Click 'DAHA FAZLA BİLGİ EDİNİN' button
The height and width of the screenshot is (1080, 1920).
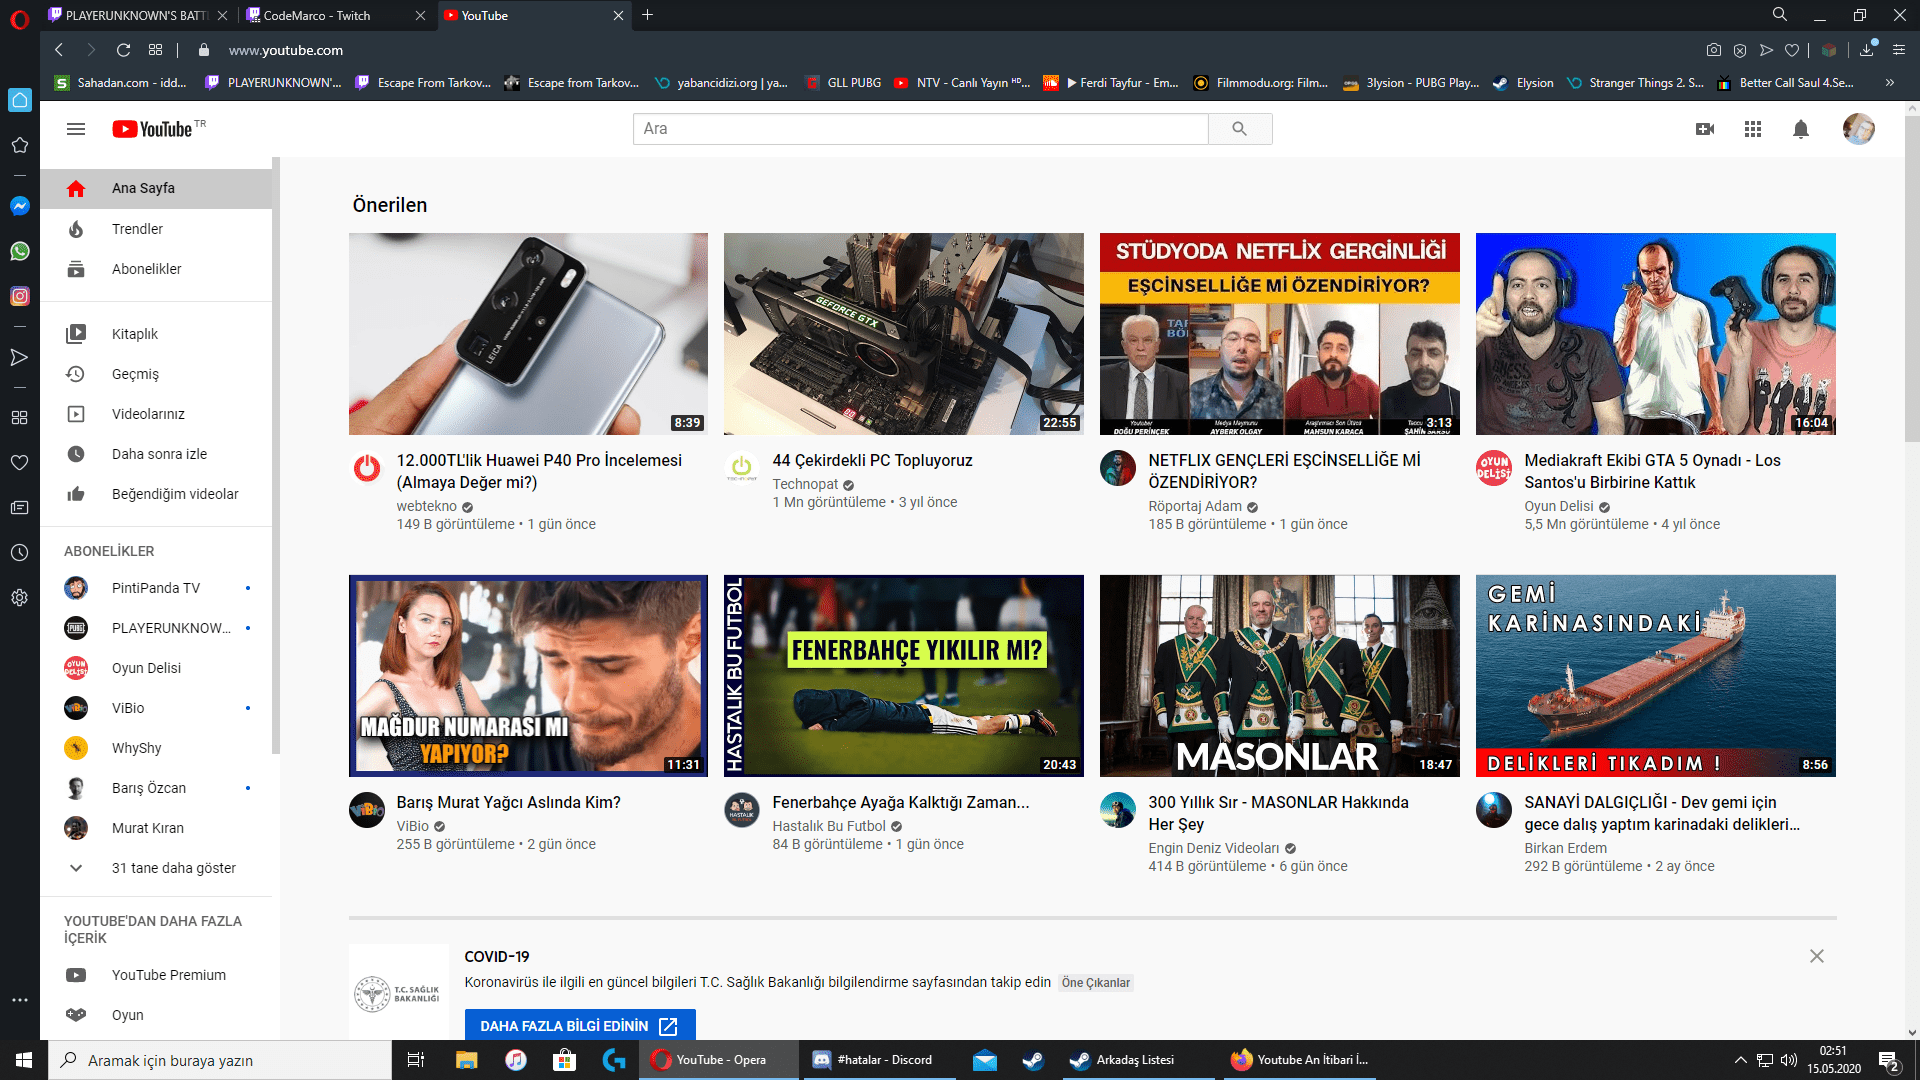(x=580, y=1026)
